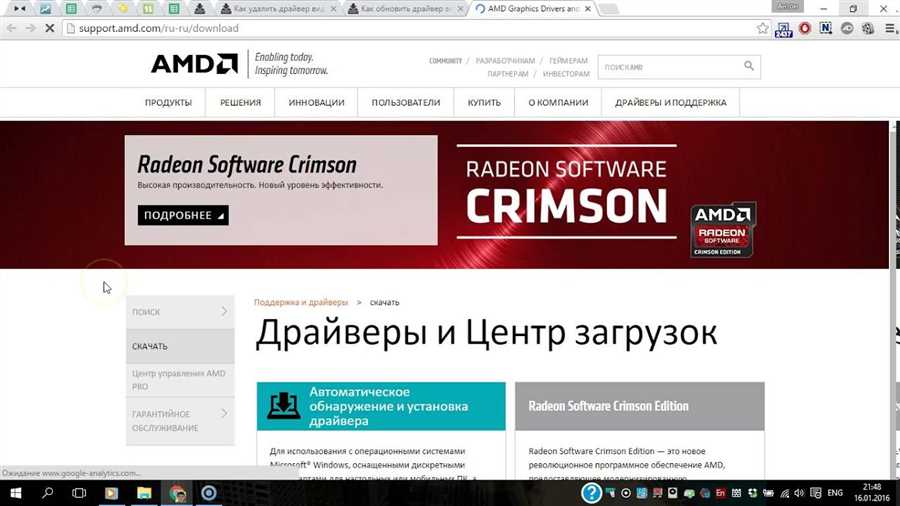
Task: Select the КУПИТЬ menu item
Action: point(484,102)
